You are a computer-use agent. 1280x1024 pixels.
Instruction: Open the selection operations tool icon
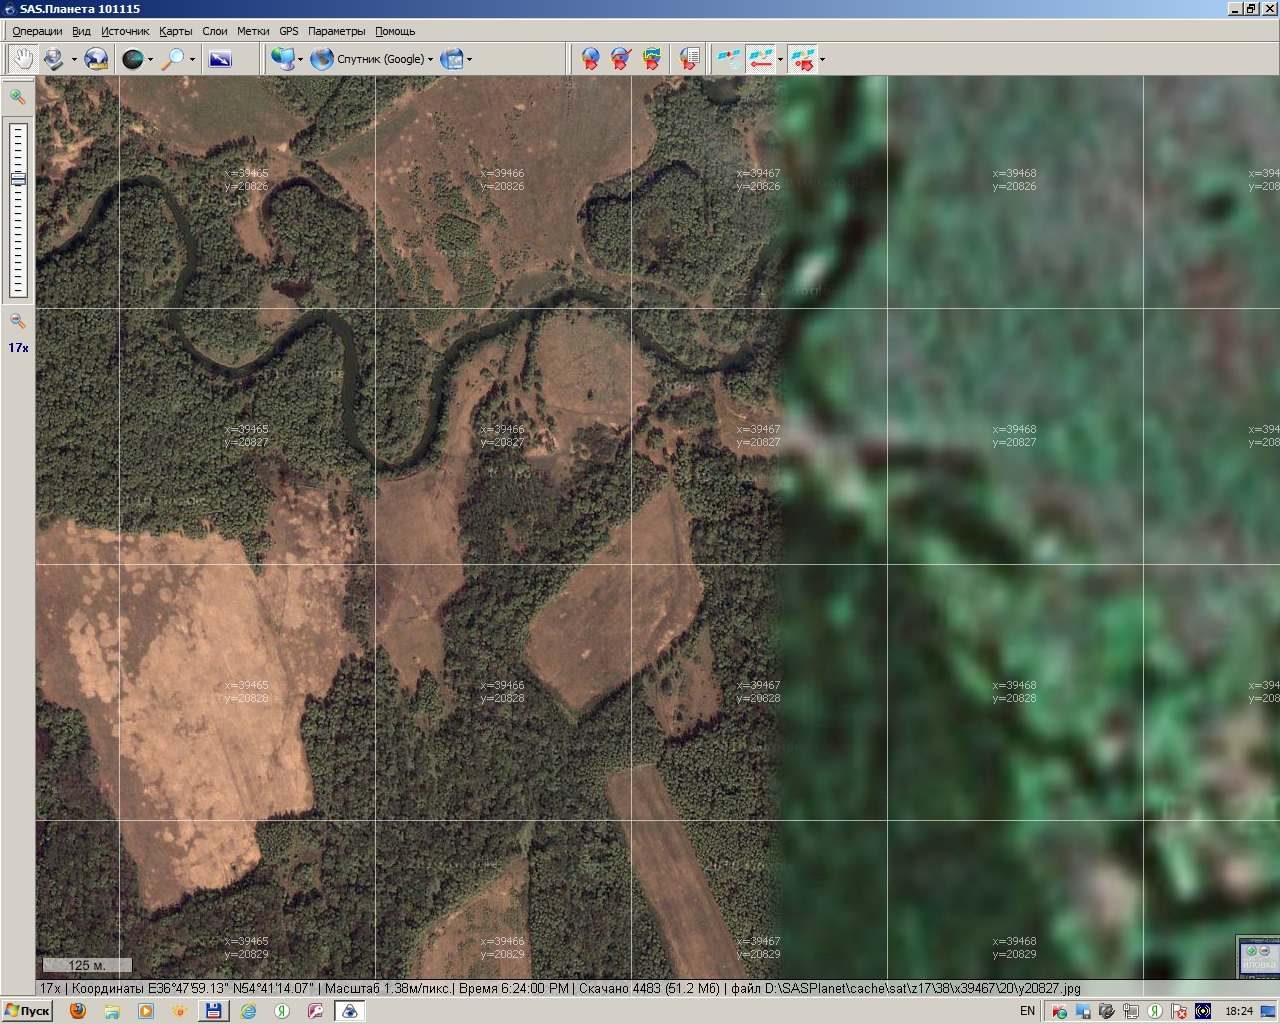click(x=53, y=59)
